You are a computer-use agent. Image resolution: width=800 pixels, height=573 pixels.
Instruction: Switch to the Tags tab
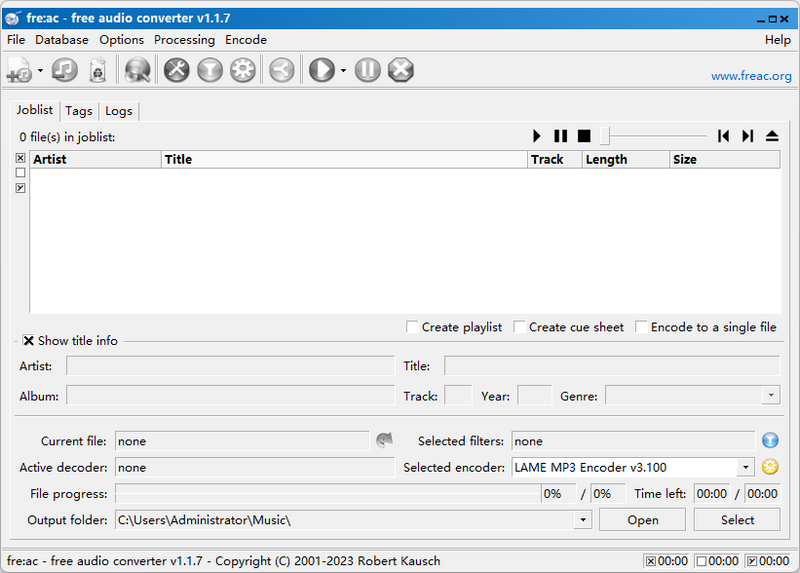tap(79, 111)
